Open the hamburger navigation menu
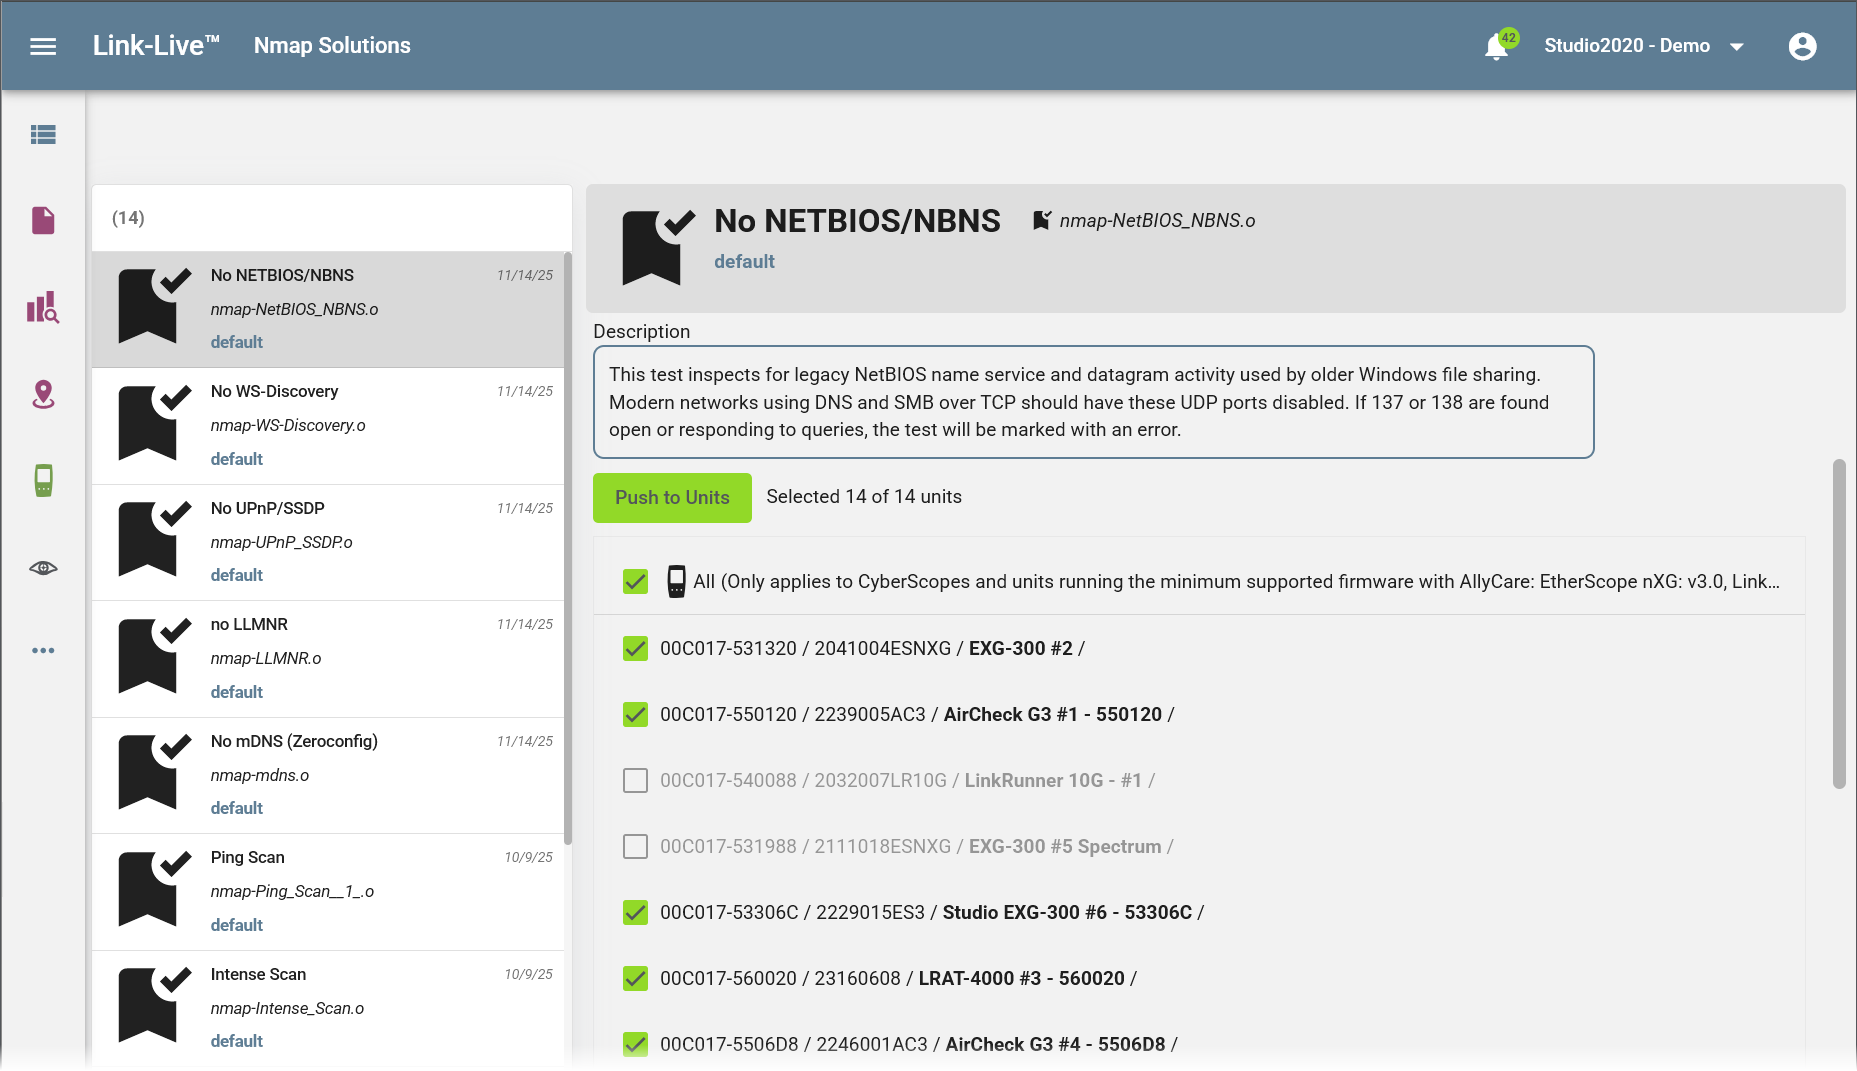 pyautogui.click(x=43, y=46)
